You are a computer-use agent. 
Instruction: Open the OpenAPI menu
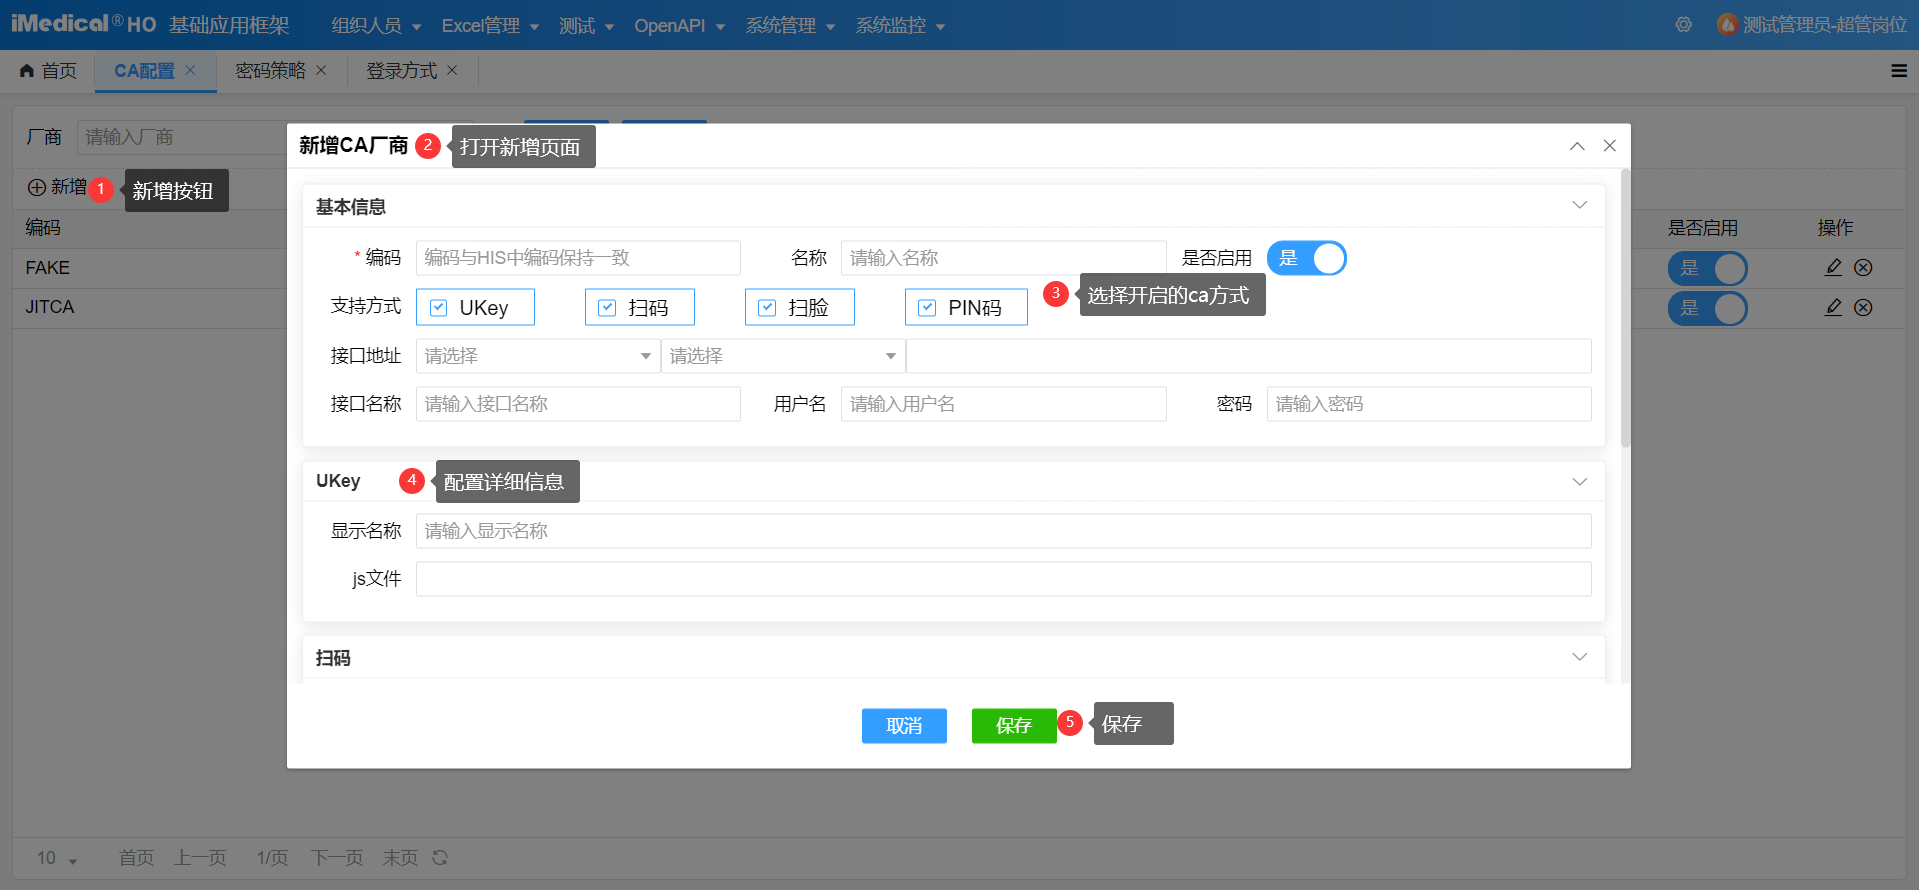click(x=679, y=26)
